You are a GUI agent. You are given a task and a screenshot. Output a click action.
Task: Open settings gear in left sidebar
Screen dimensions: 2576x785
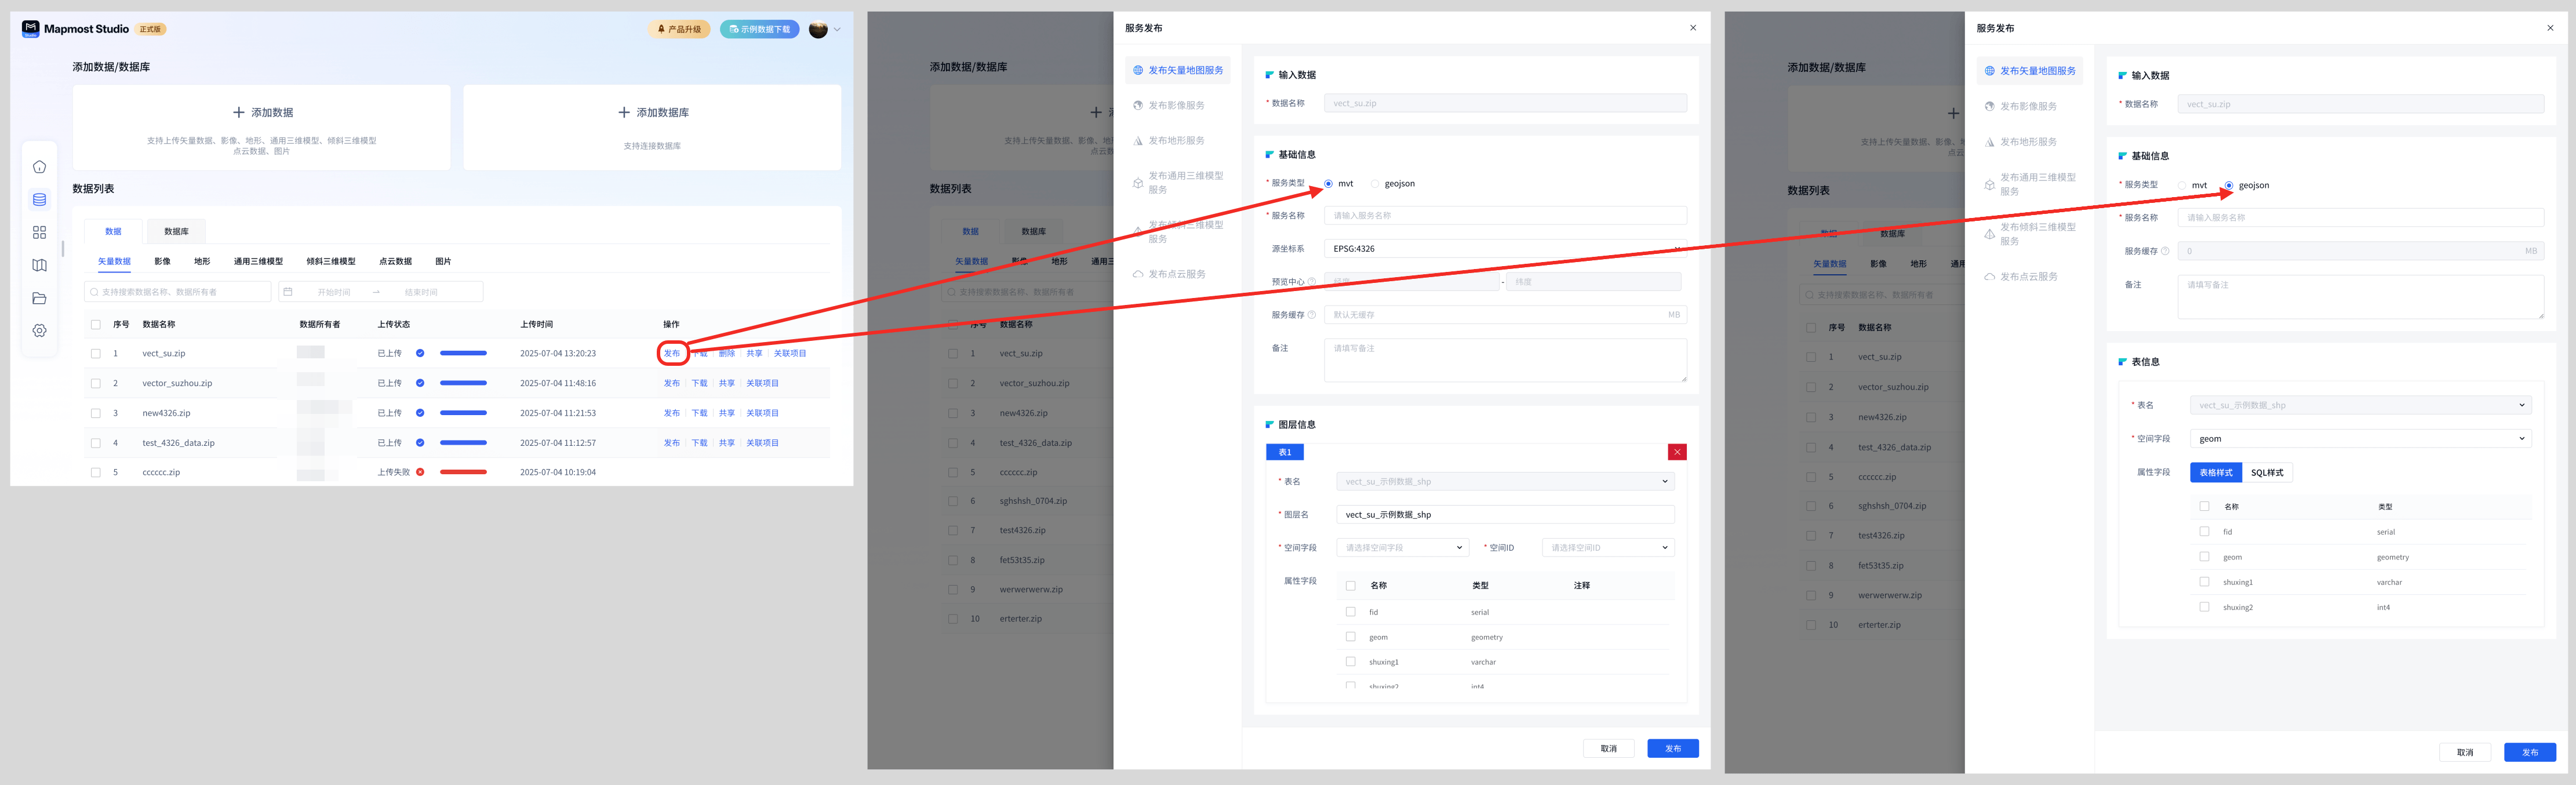click(x=39, y=331)
